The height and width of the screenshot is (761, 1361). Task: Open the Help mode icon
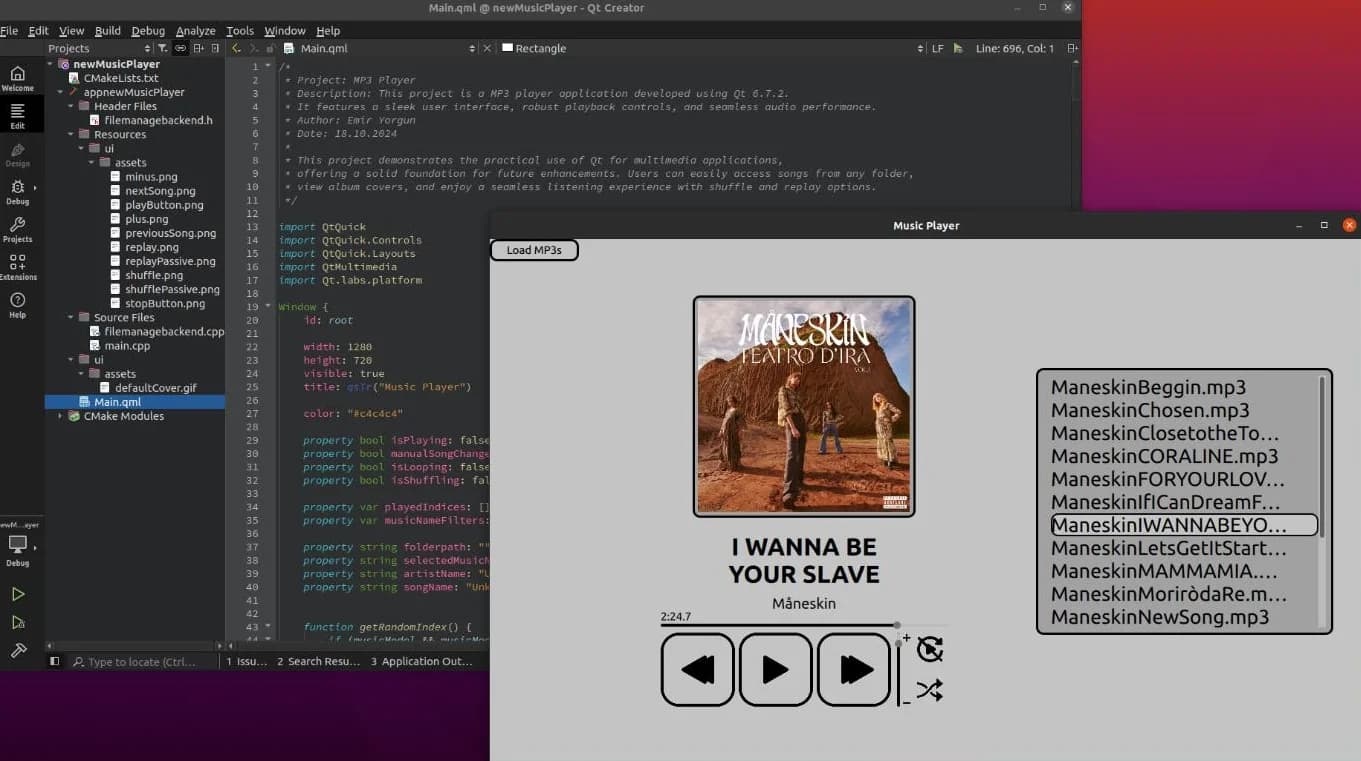click(17, 305)
